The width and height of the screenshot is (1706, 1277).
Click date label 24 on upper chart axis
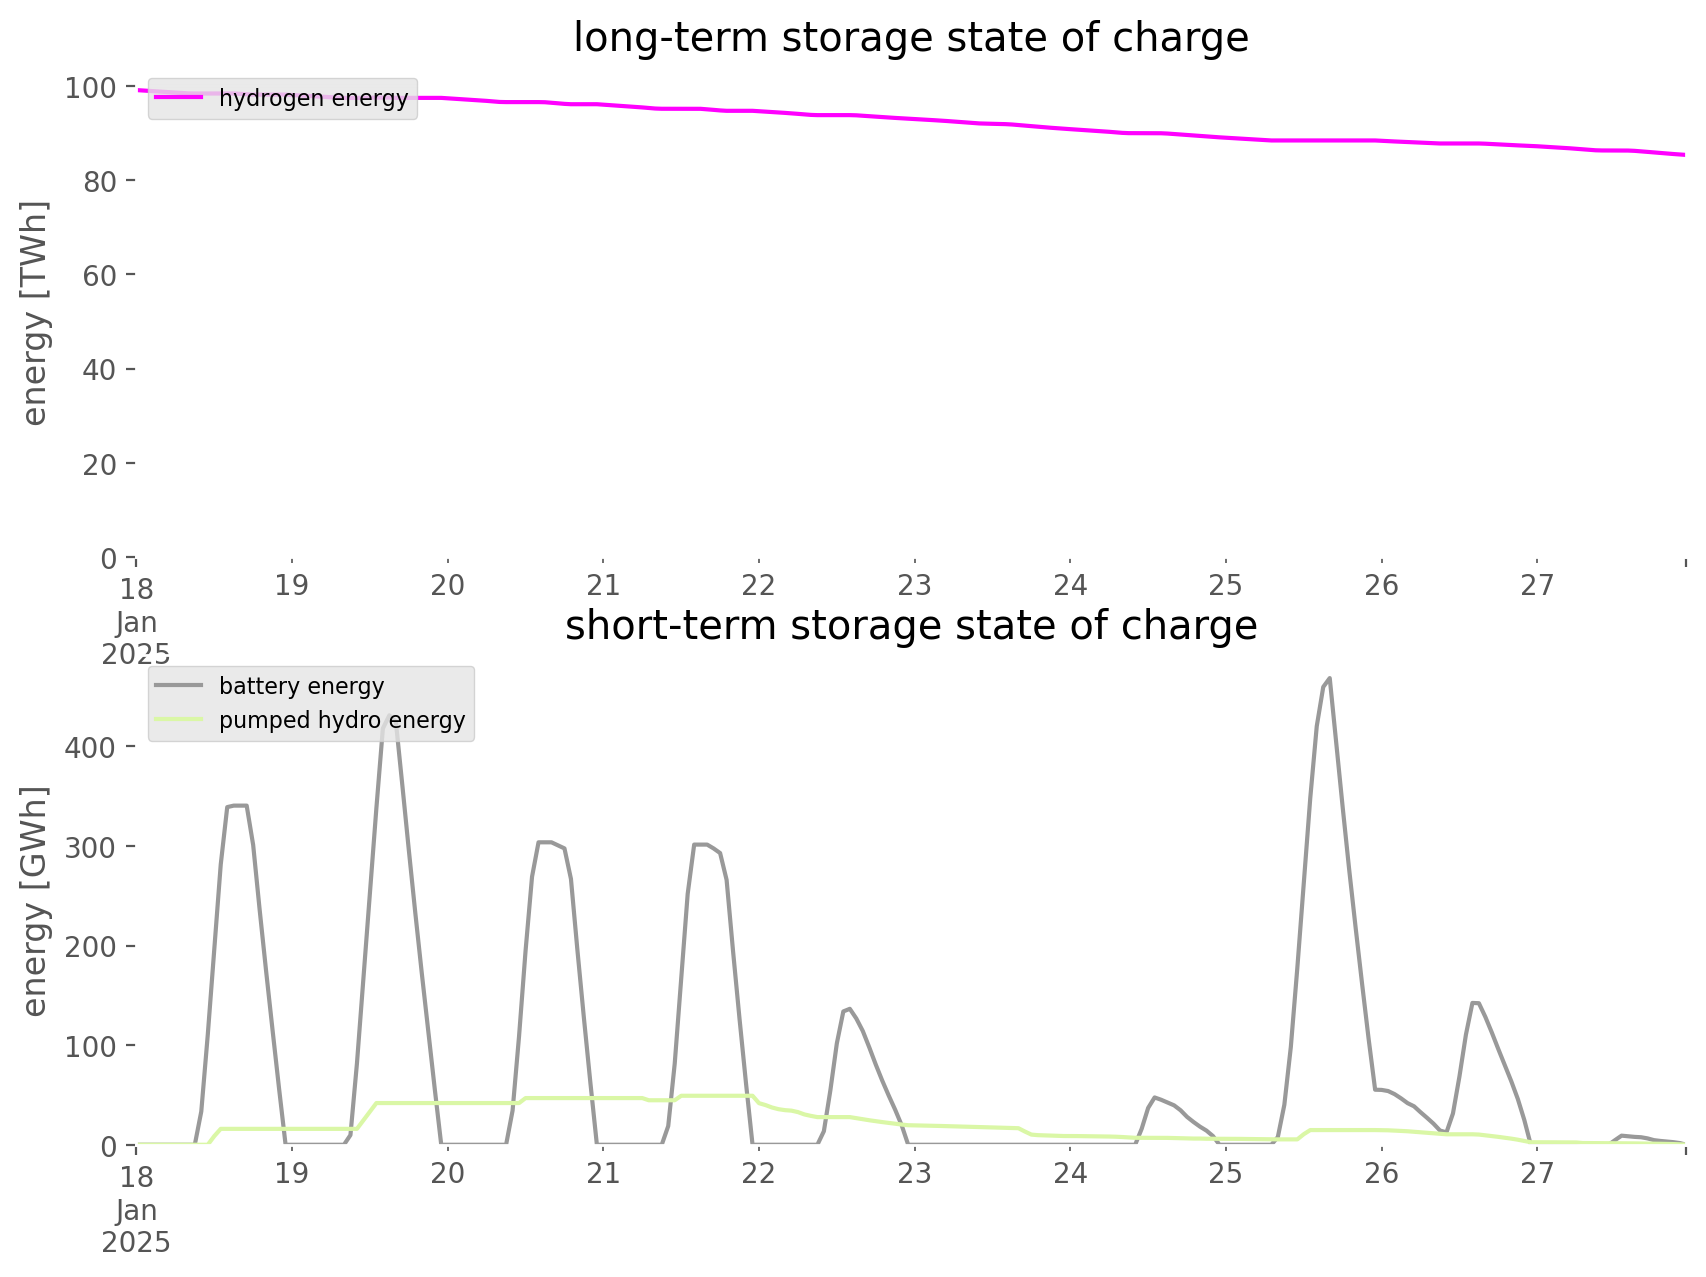(1070, 585)
